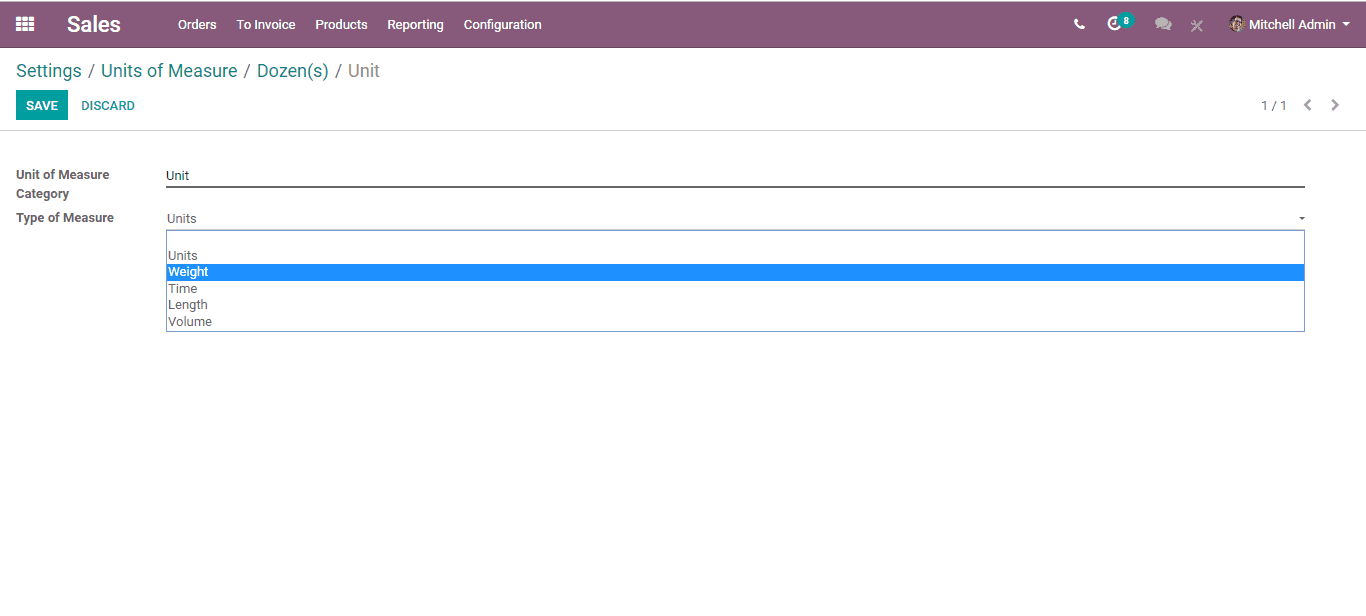Open the Reporting menu
Image resolution: width=1366 pixels, height=616 pixels.
pyautogui.click(x=415, y=24)
